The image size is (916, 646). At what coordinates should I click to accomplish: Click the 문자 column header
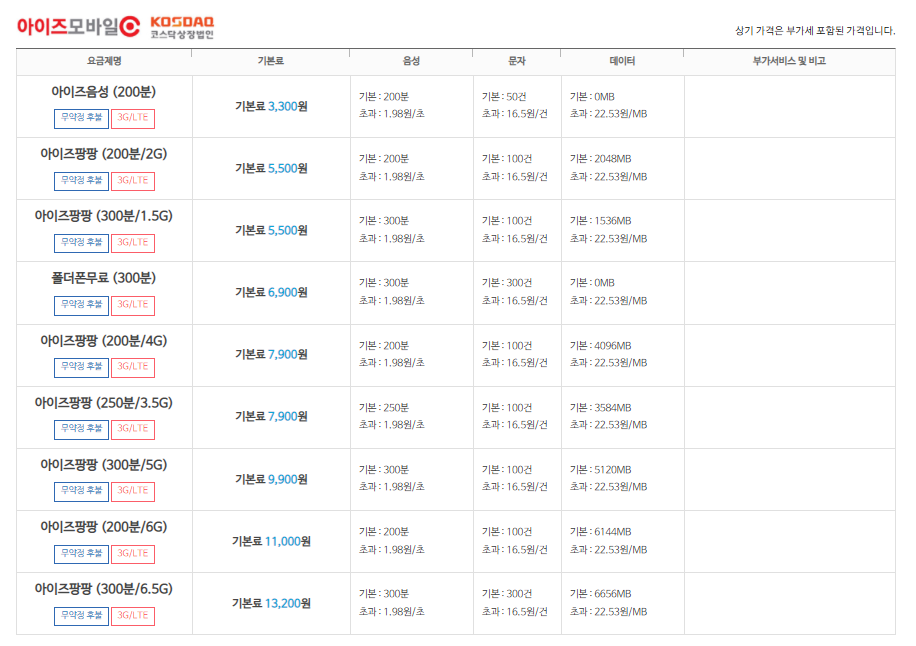[517, 61]
